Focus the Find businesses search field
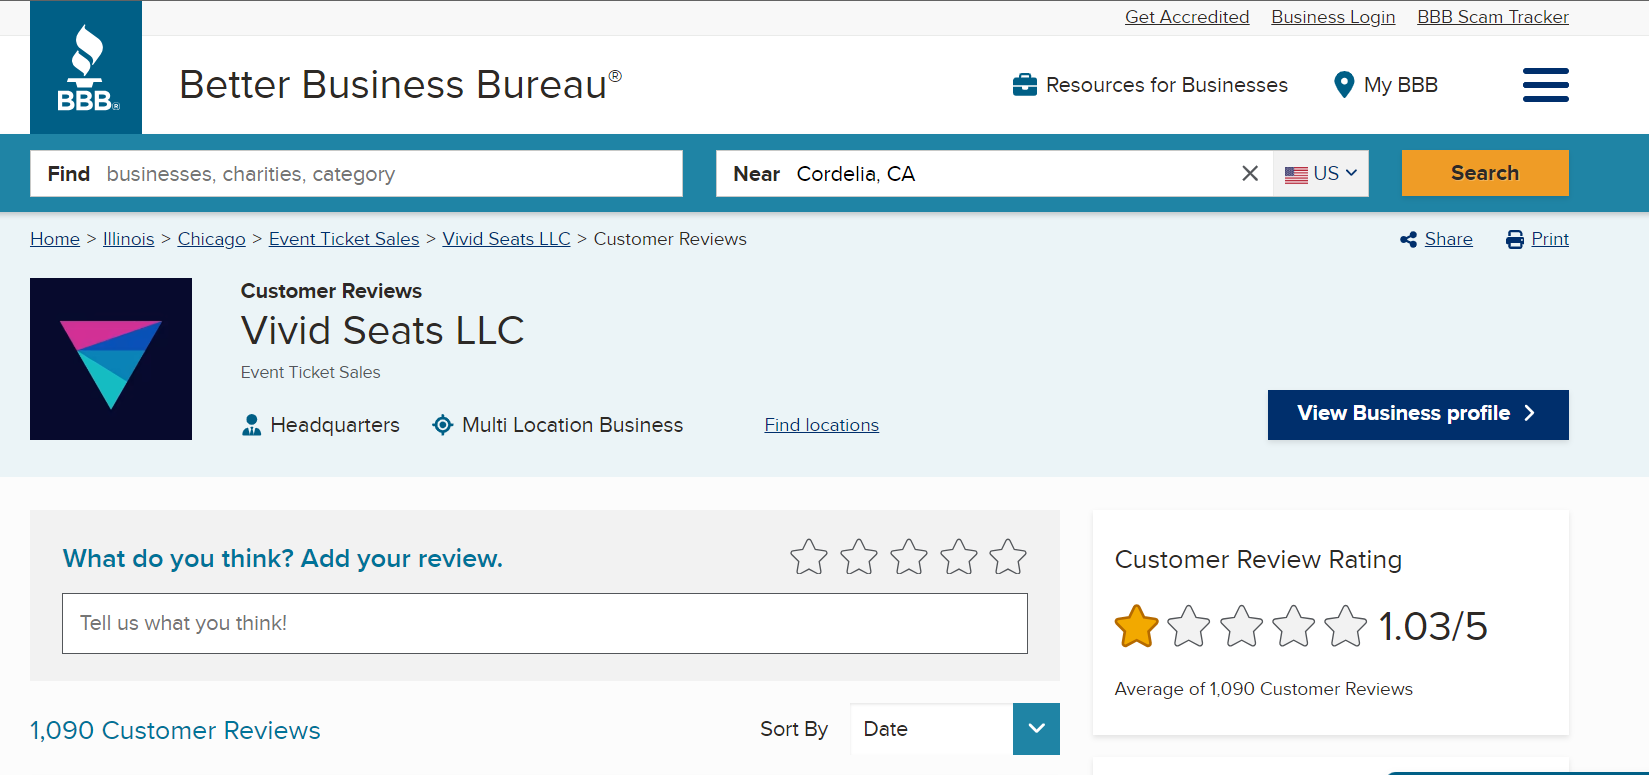 356,174
